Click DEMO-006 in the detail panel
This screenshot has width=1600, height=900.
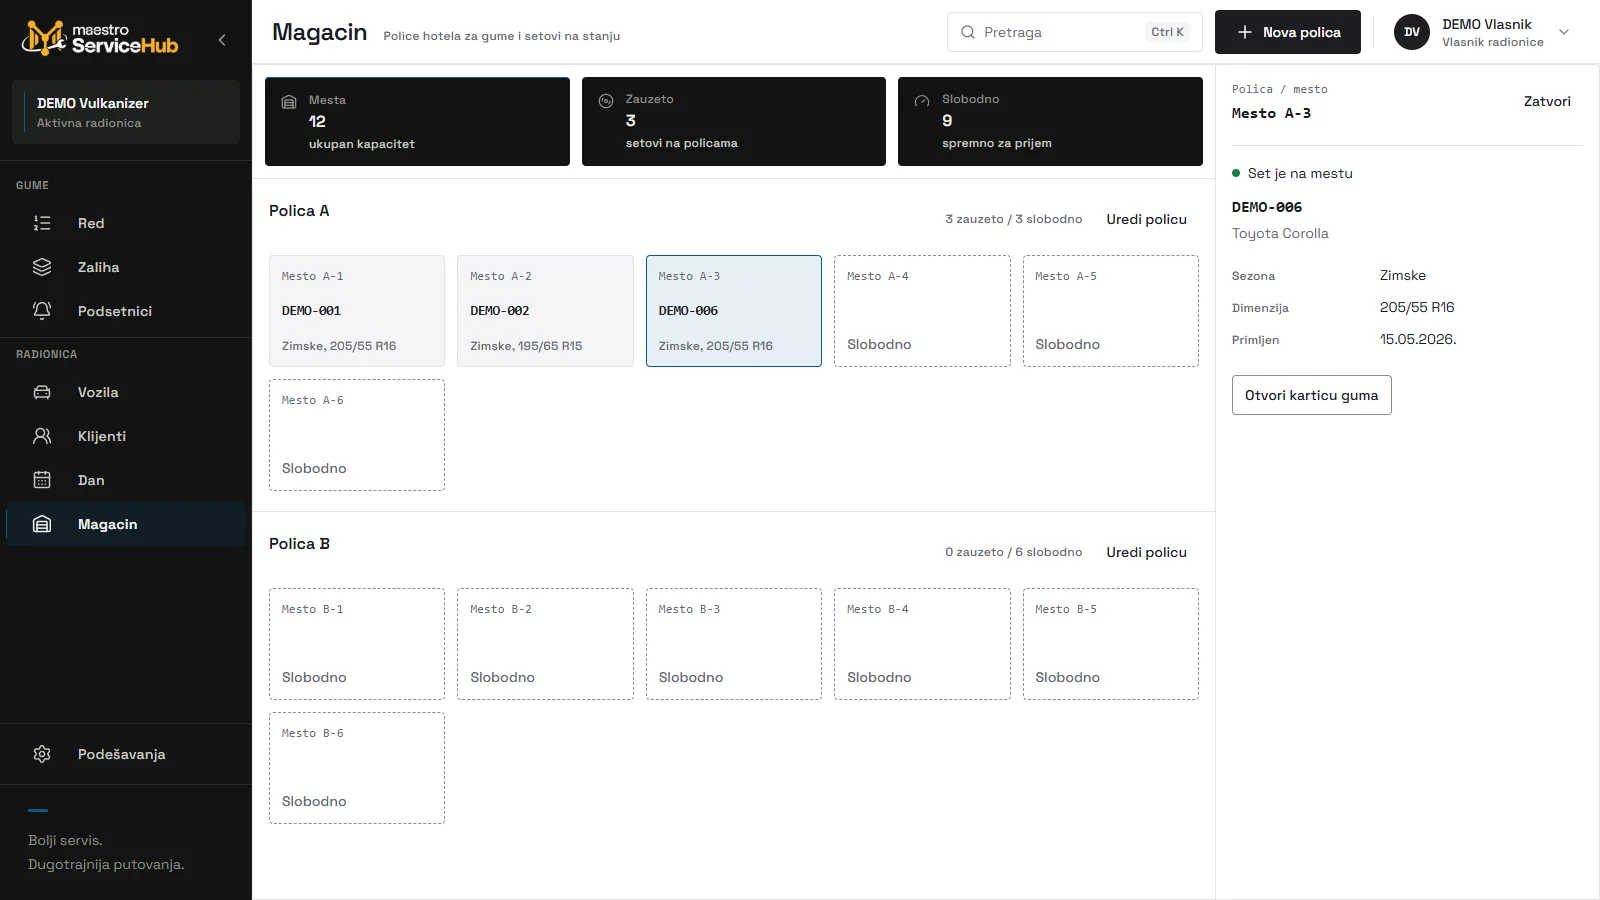pyautogui.click(x=1267, y=207)
